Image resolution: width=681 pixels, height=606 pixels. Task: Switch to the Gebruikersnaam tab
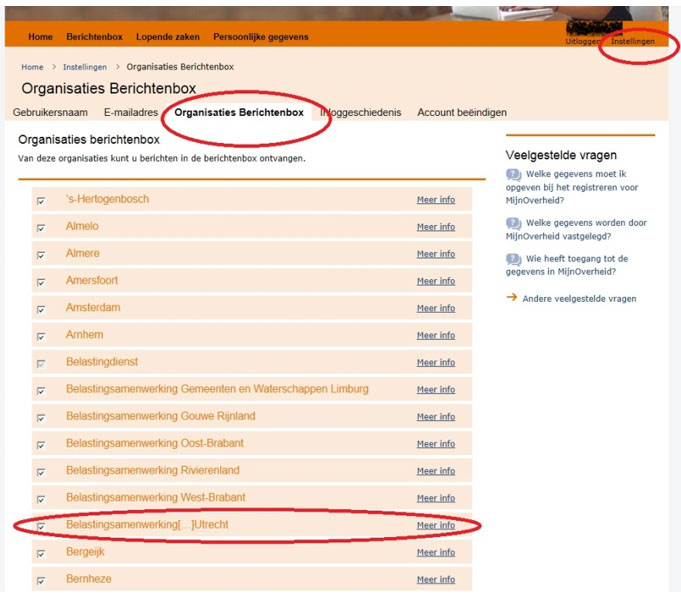(52, 113)
